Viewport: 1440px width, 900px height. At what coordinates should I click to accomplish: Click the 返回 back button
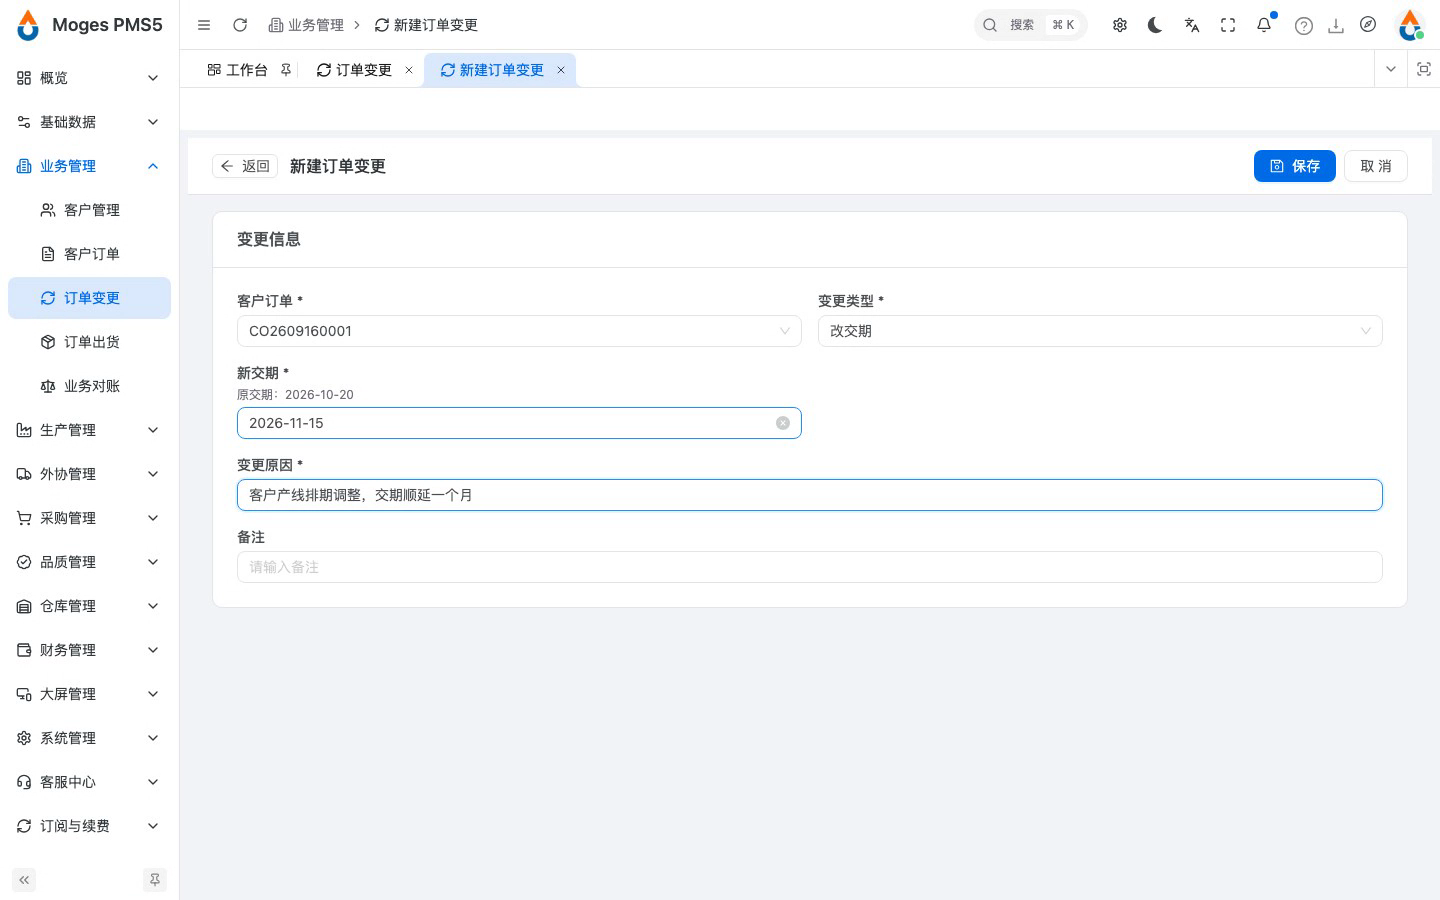click(245, 166)
